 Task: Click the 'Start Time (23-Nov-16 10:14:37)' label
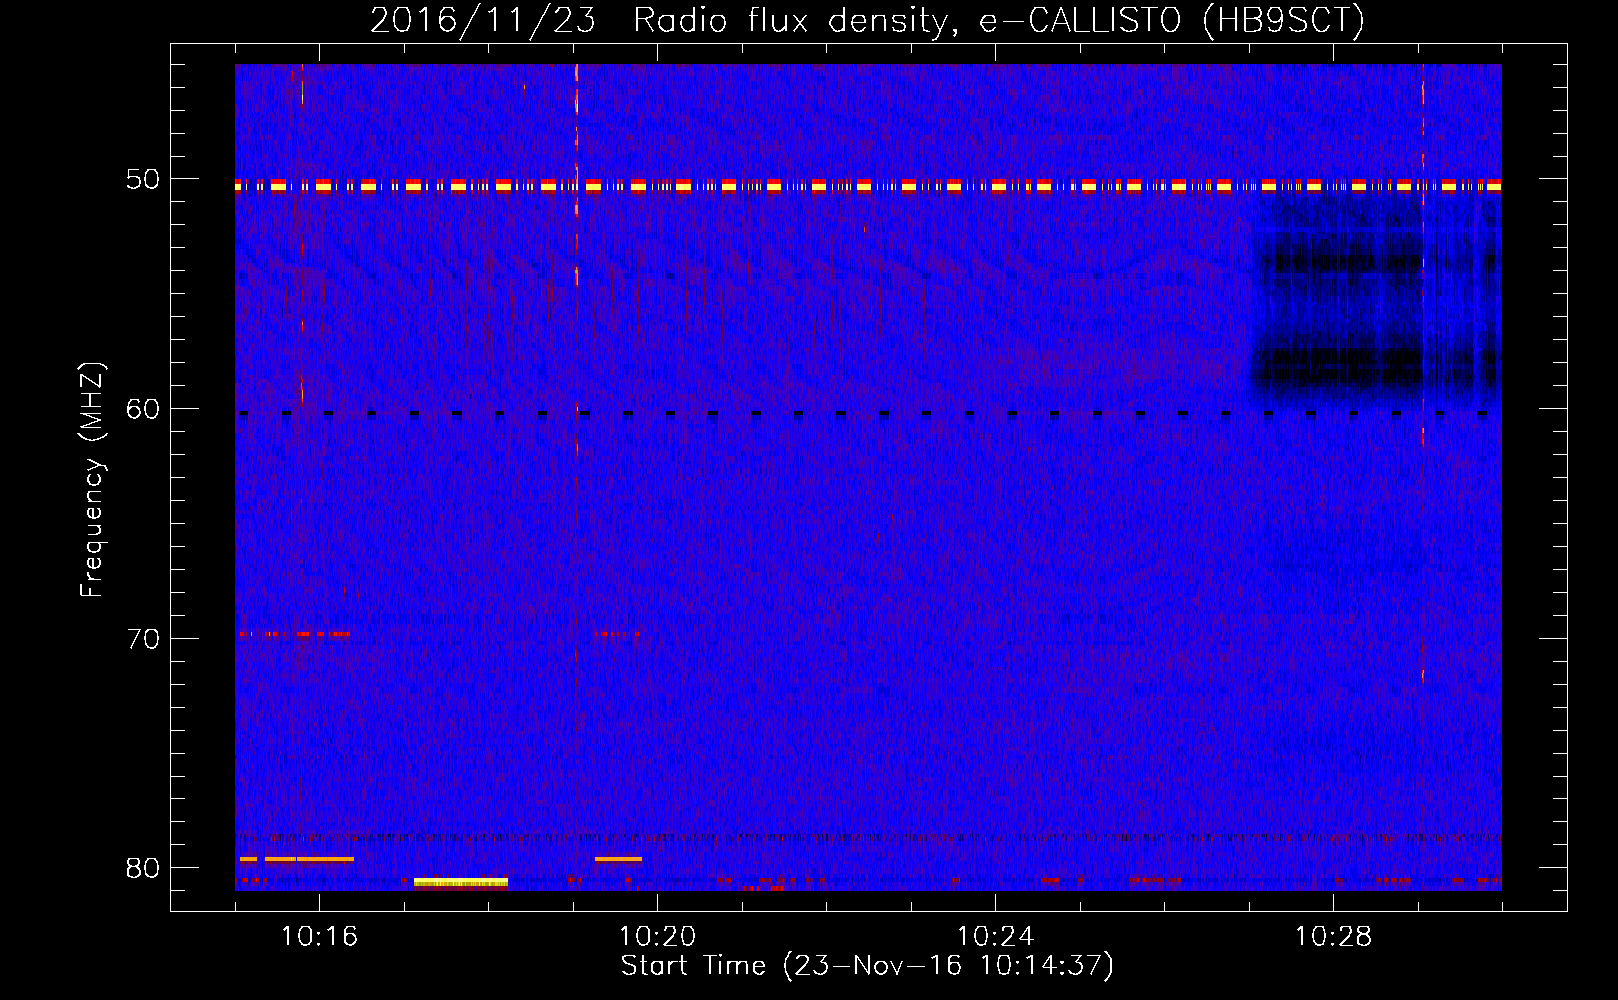pos(867,966)
